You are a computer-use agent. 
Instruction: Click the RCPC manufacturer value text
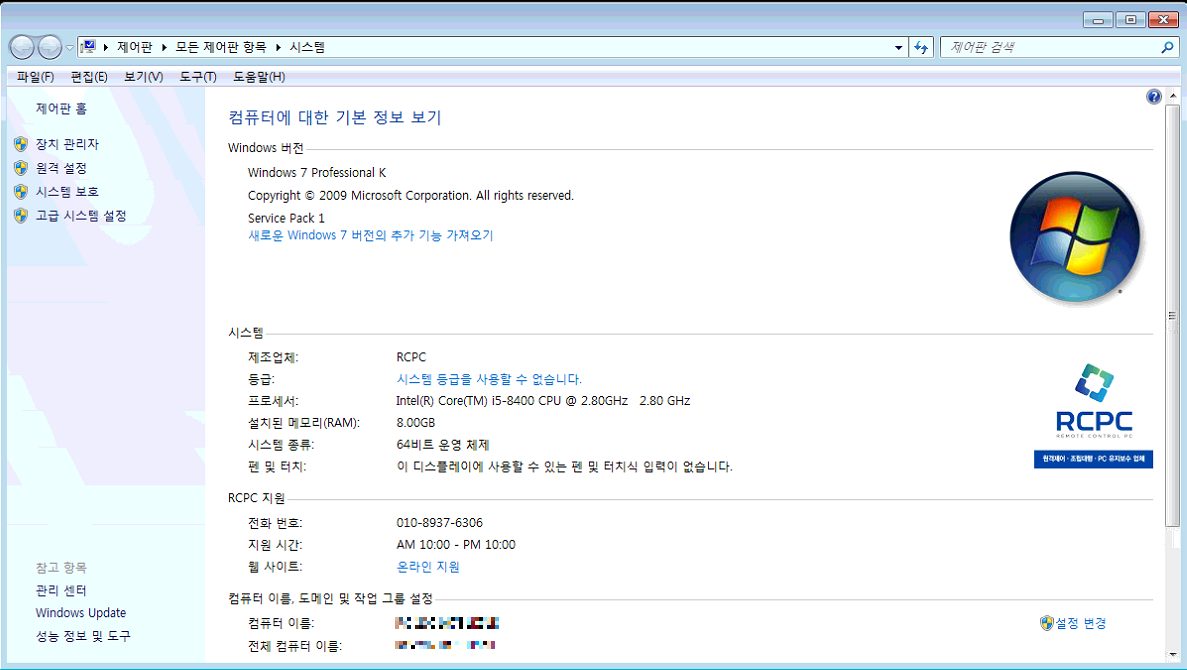(x=411, y=357)
